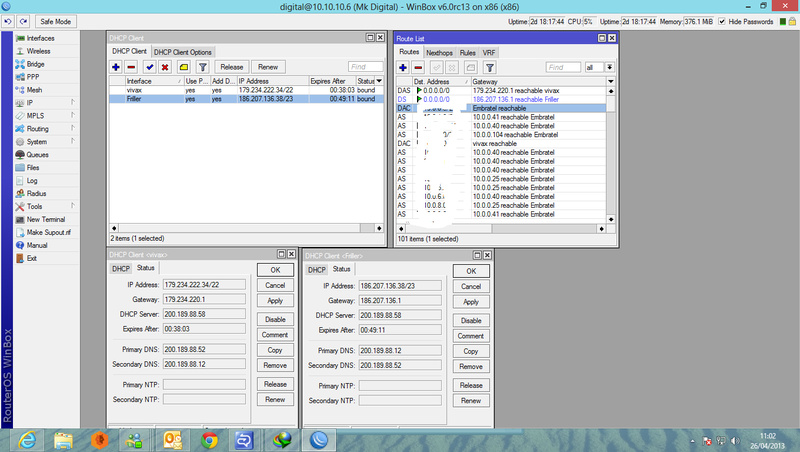
Task: Switch to the DHCP tab in the vivax dialog
Action: click(x=121, y=269)
